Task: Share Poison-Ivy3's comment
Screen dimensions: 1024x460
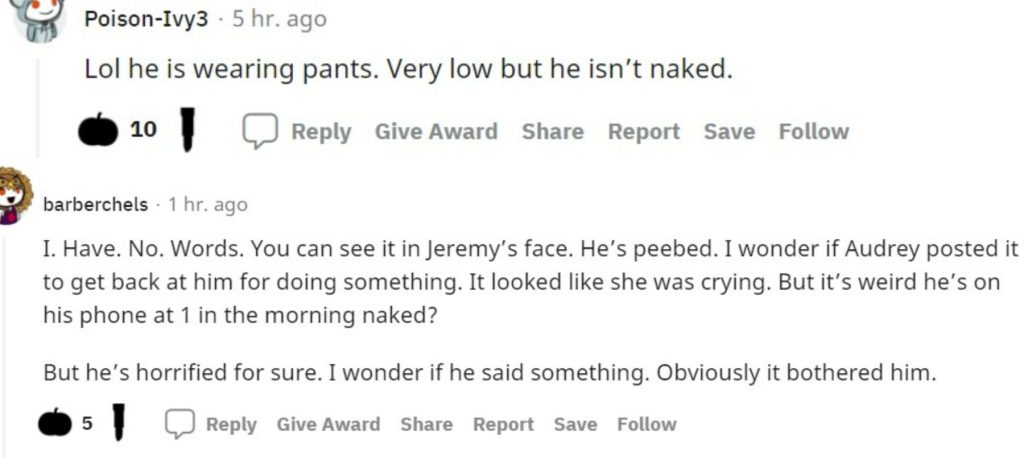Action: (x=552, y=131)
